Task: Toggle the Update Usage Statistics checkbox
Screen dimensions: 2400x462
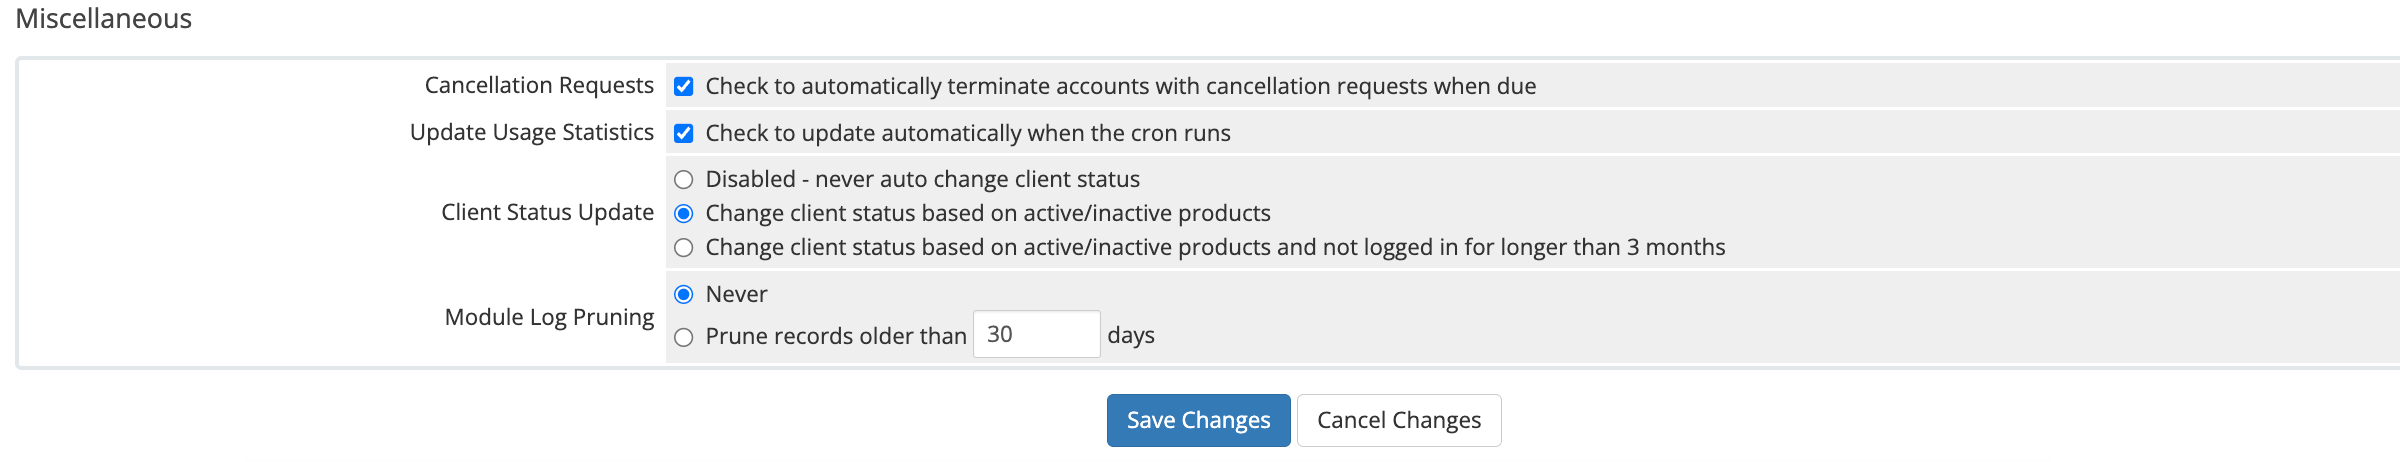Action: (684, 133)
